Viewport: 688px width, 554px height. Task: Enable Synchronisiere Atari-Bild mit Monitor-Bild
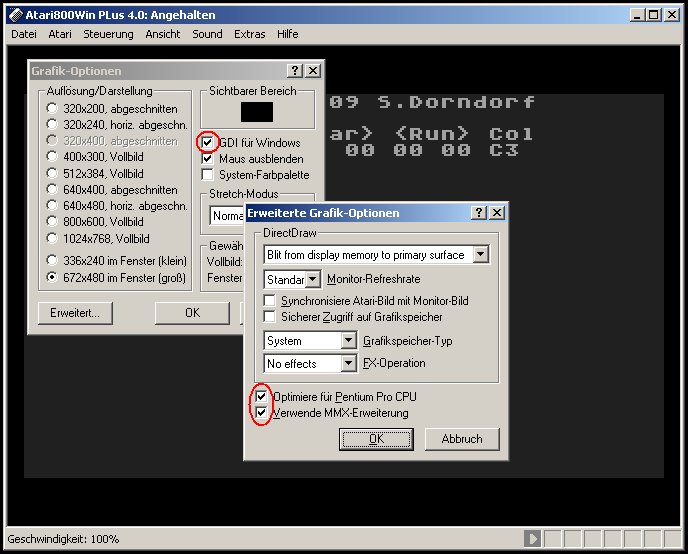coord(269,300)
